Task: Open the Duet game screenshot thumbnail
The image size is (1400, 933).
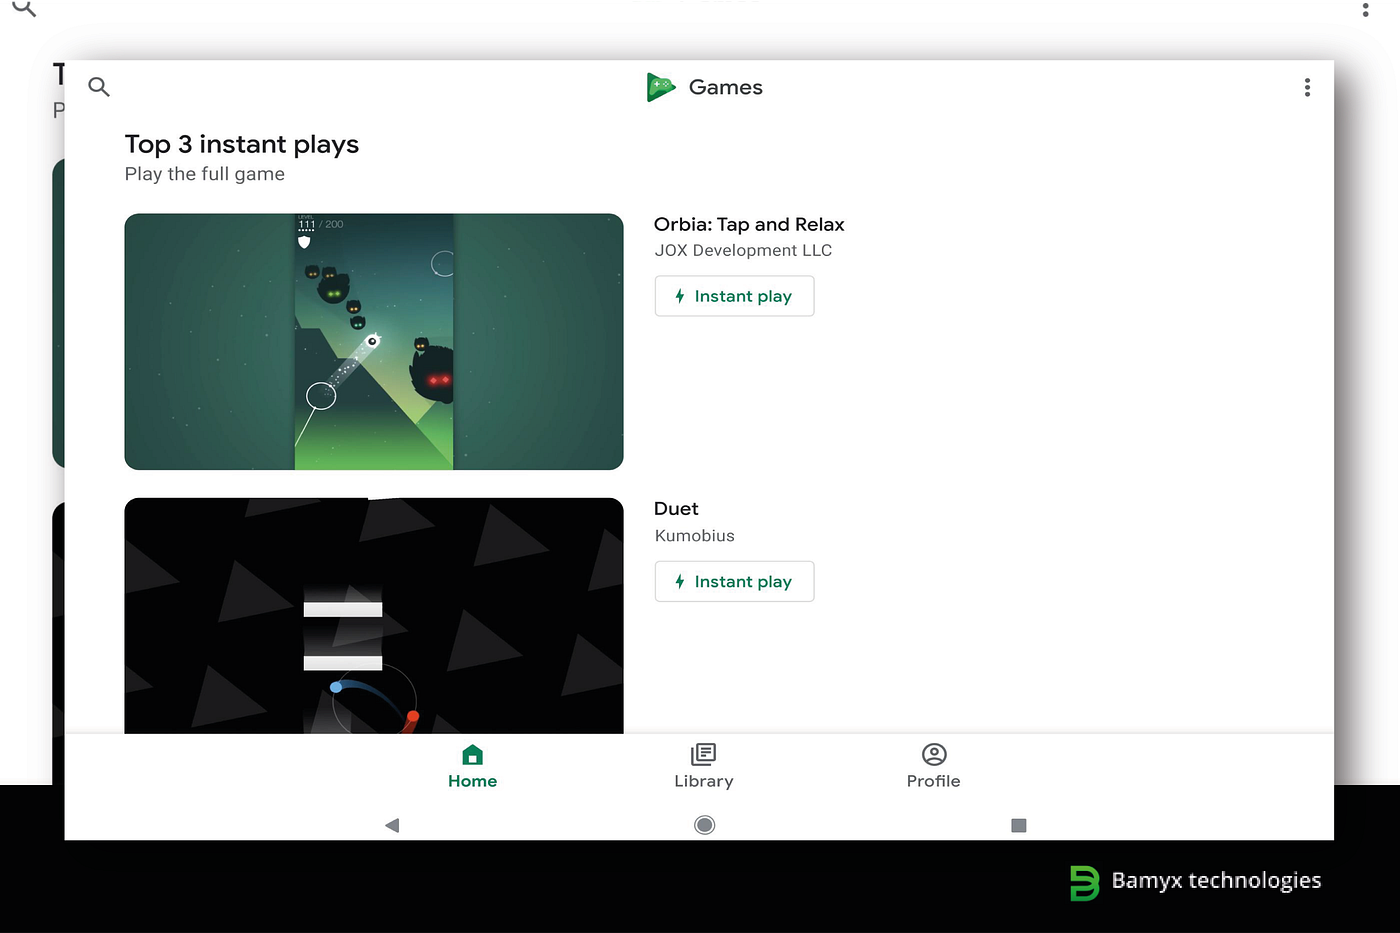Action: click(x=374, y=616)
